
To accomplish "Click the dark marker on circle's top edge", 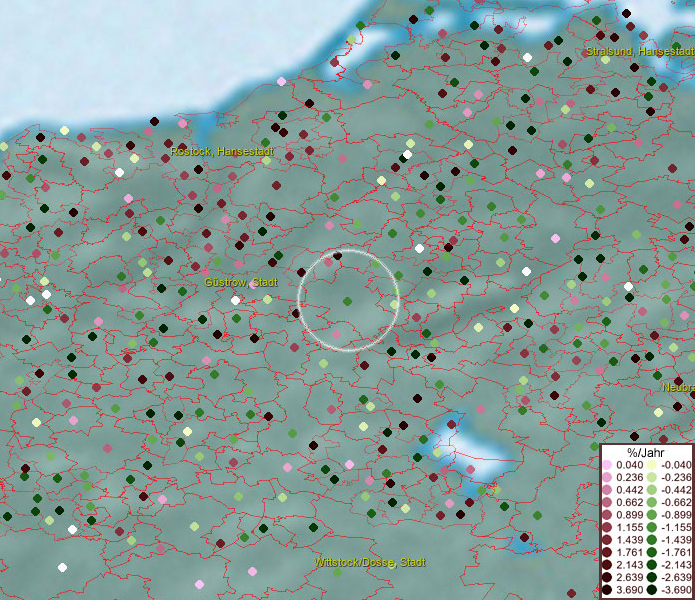I will tap(338, 257).
